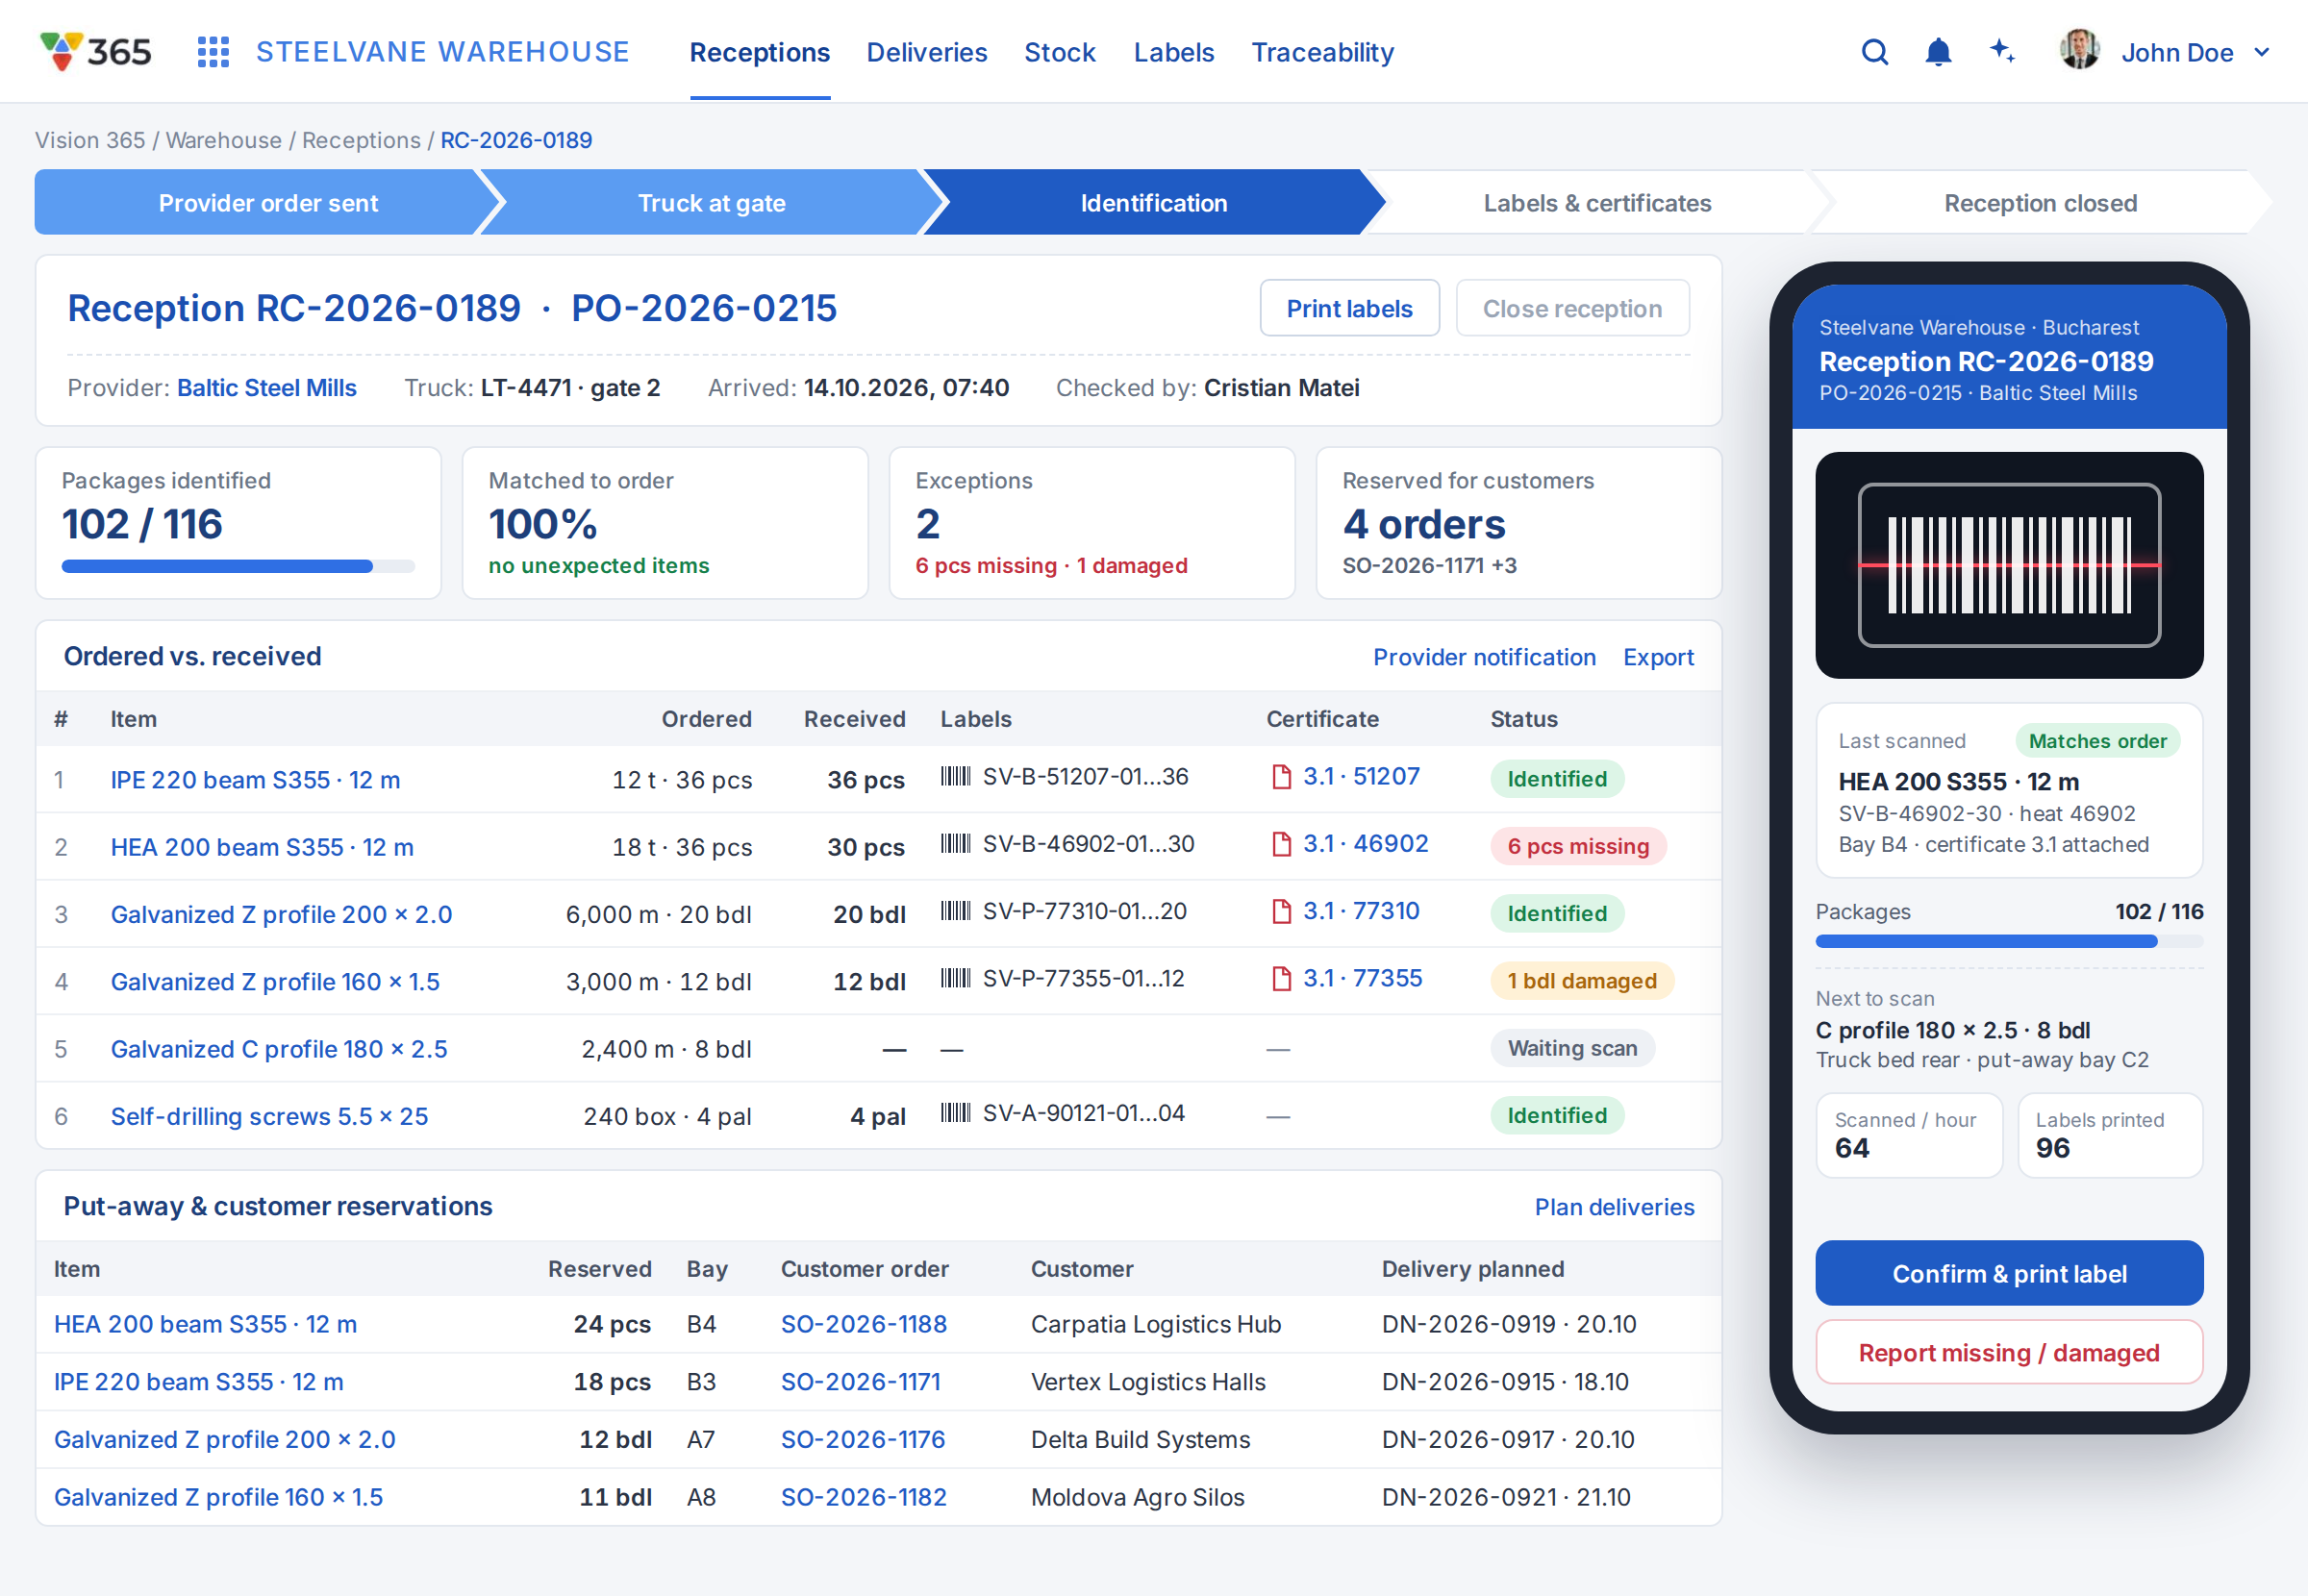The image size is (2308, 1596).
Task: Click barcode icon beside SV-A-90121-01…04
Action: pos(955,1112)
